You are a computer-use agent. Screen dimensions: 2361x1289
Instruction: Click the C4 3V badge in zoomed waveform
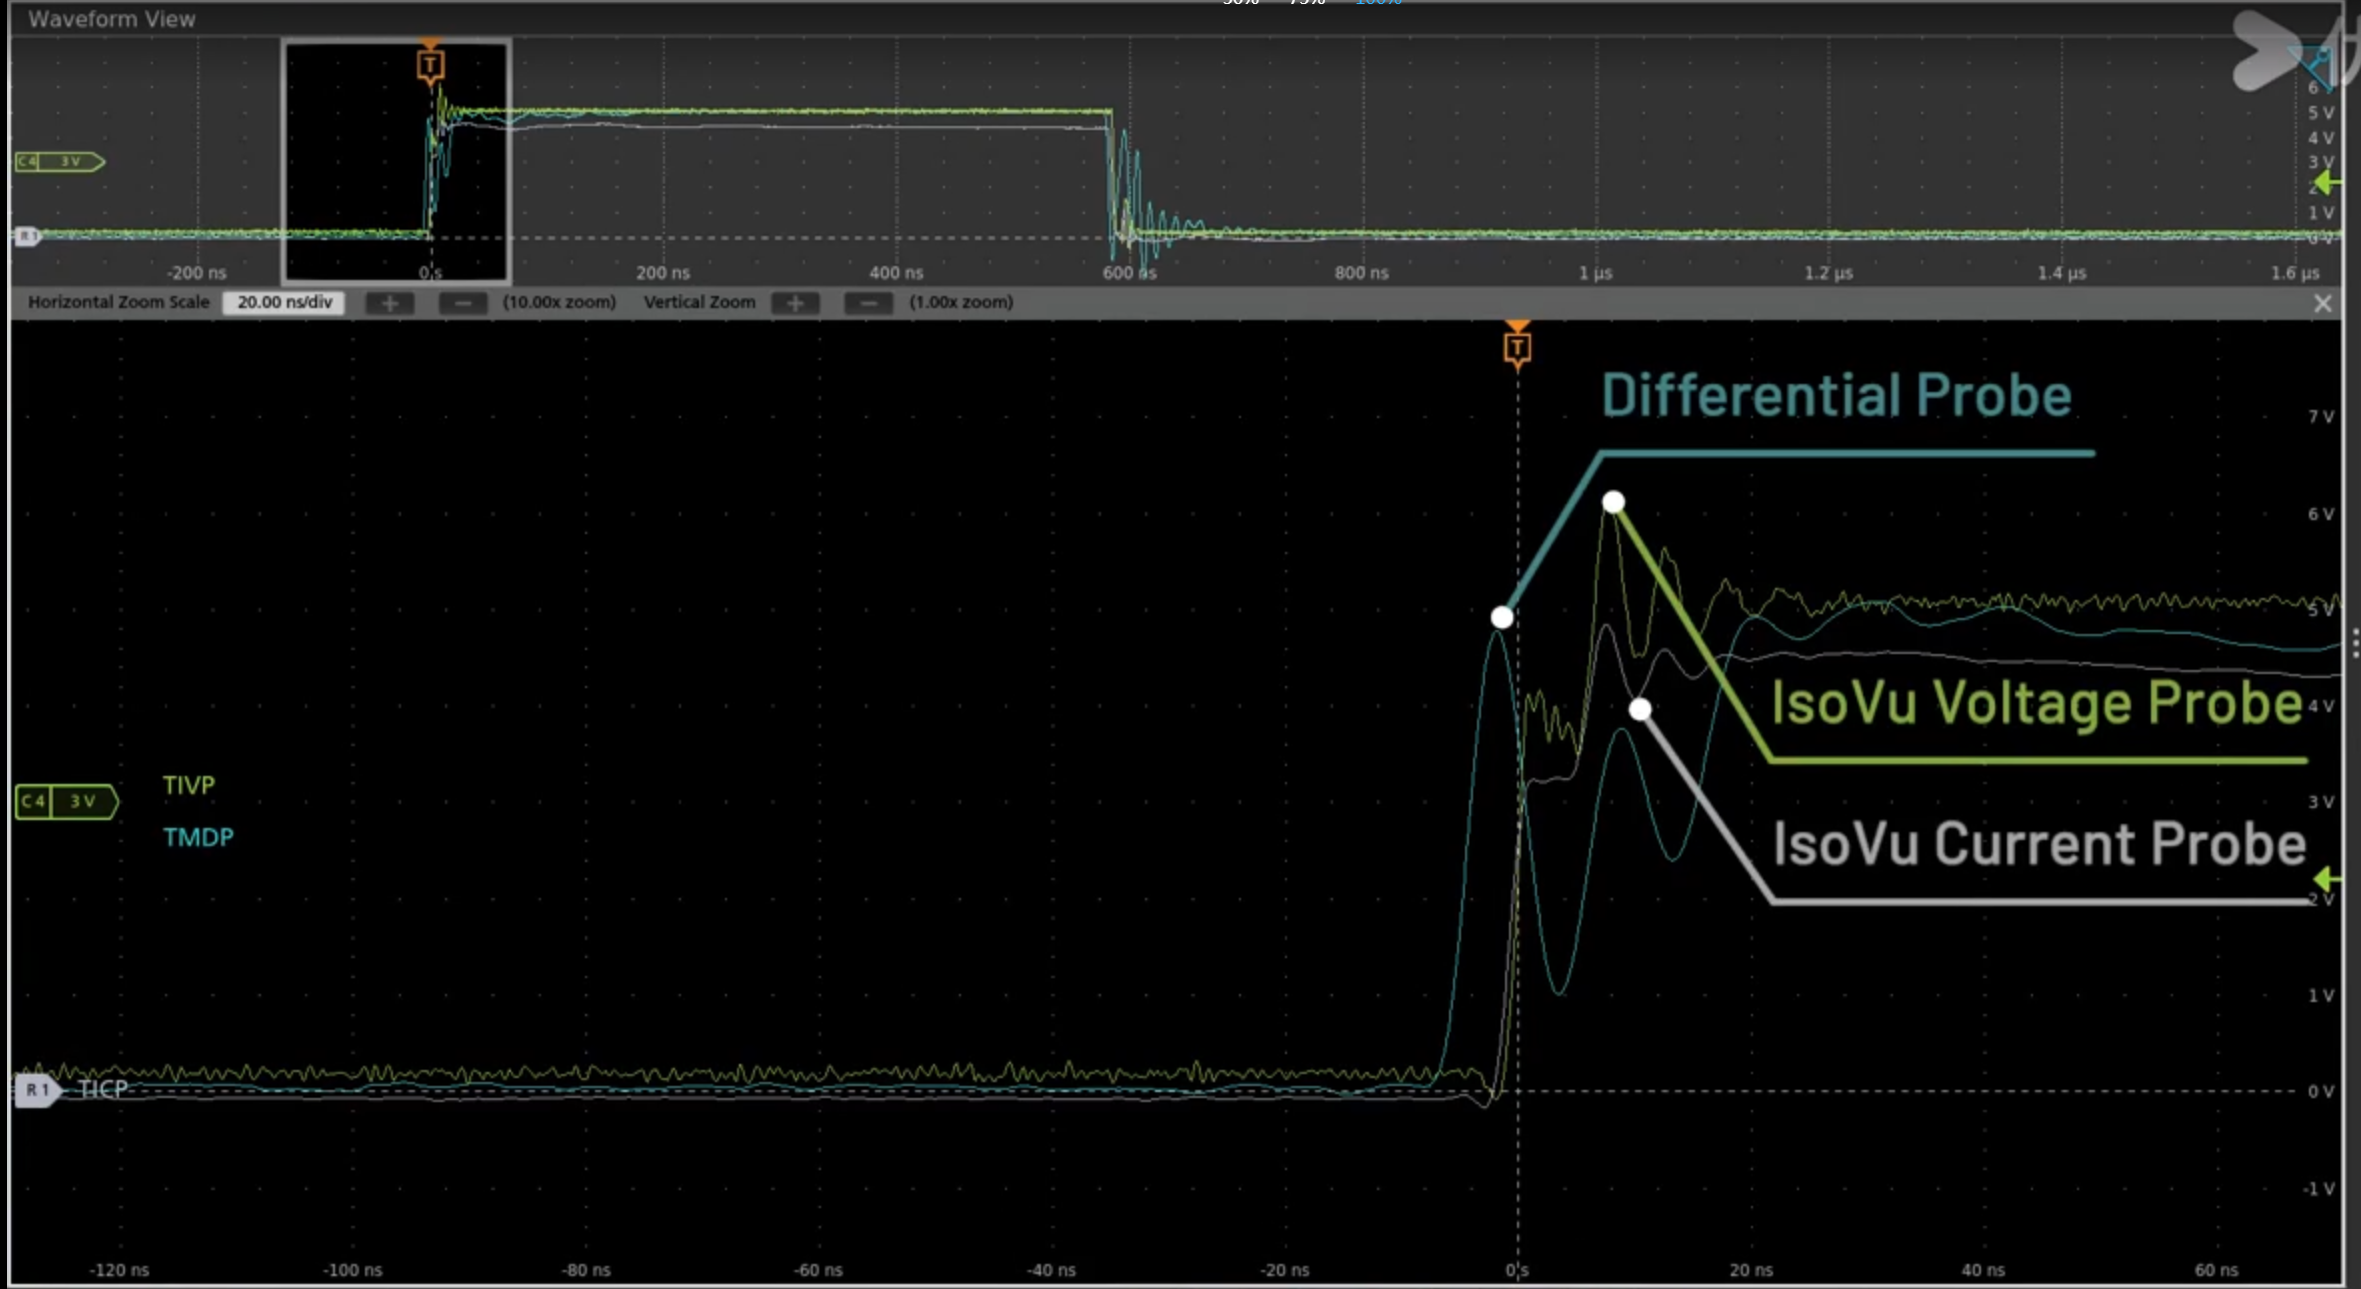click(66, 801)
